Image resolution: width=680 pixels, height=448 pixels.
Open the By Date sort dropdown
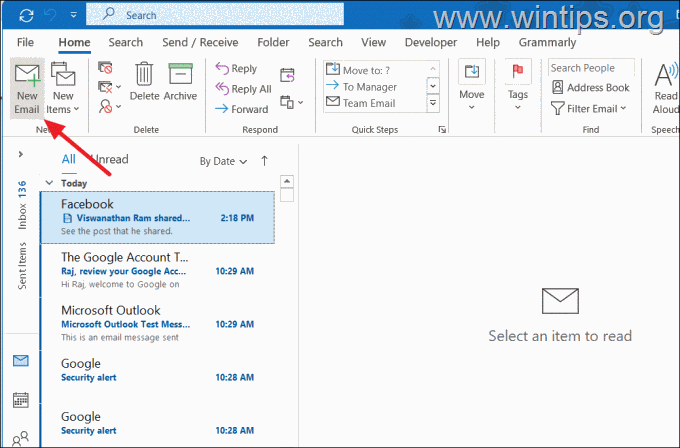(x=223, y=161)
